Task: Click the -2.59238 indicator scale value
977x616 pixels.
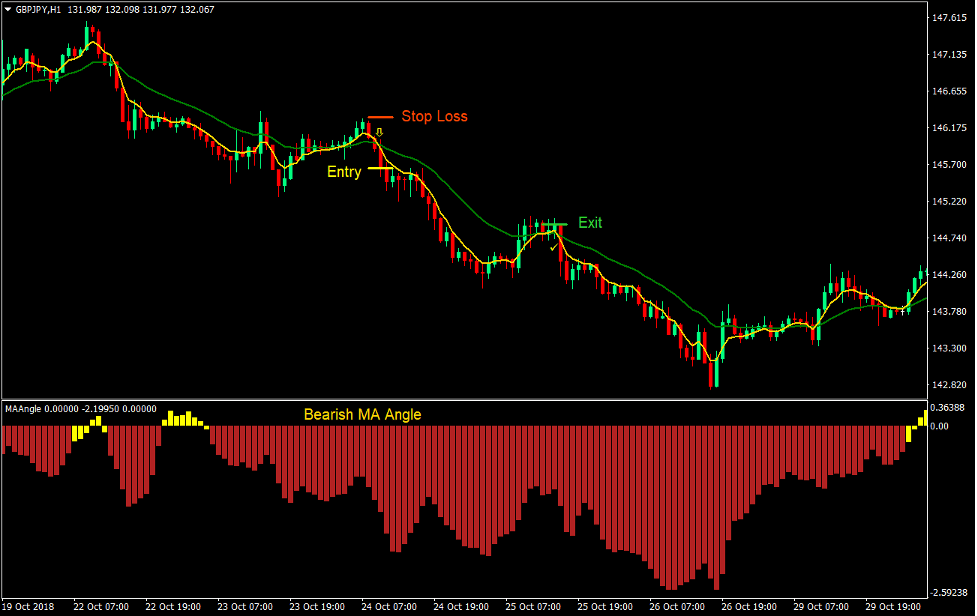Action: 948,591
